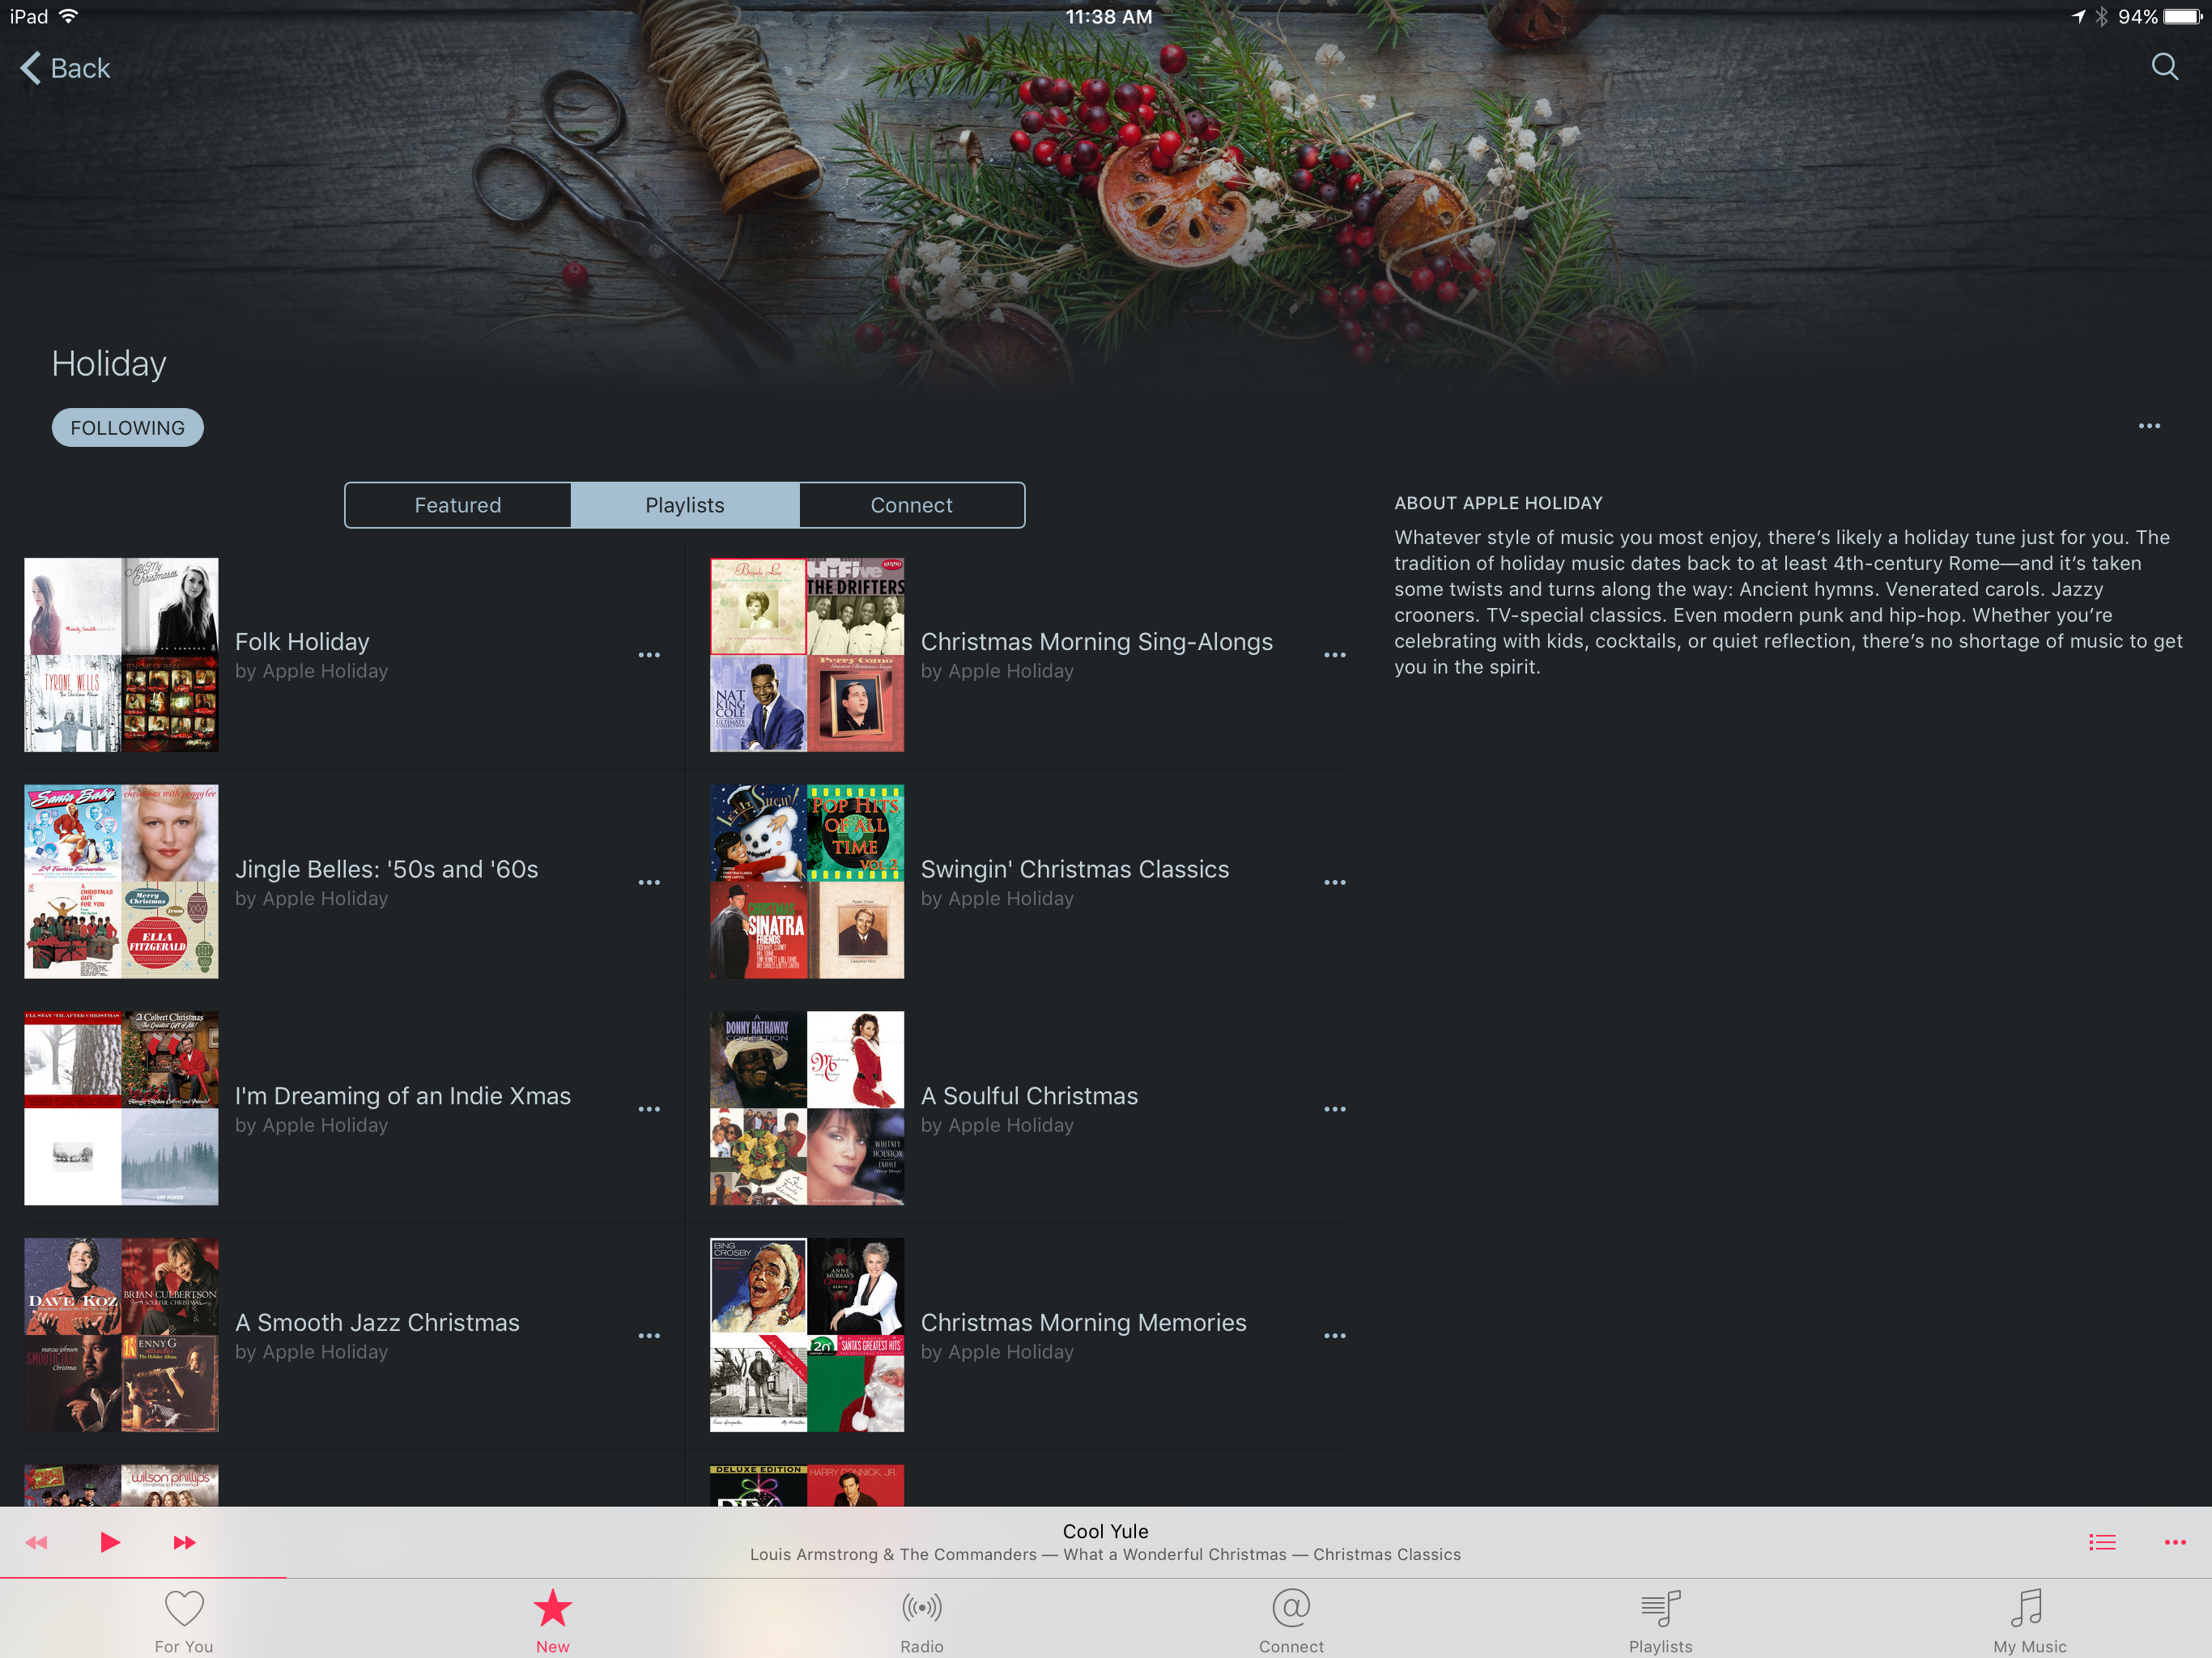Toggle the FOLLOWING button for Holiday
2212x1658 pixels.
pos(127,428)
